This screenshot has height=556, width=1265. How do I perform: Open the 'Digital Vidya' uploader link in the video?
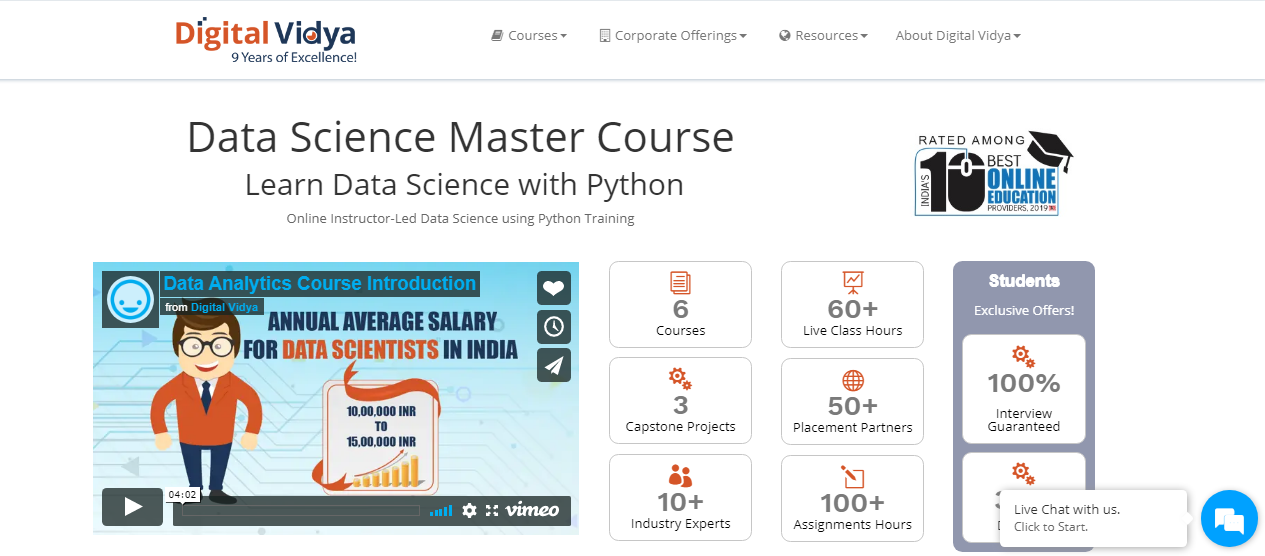pos(224,307)
